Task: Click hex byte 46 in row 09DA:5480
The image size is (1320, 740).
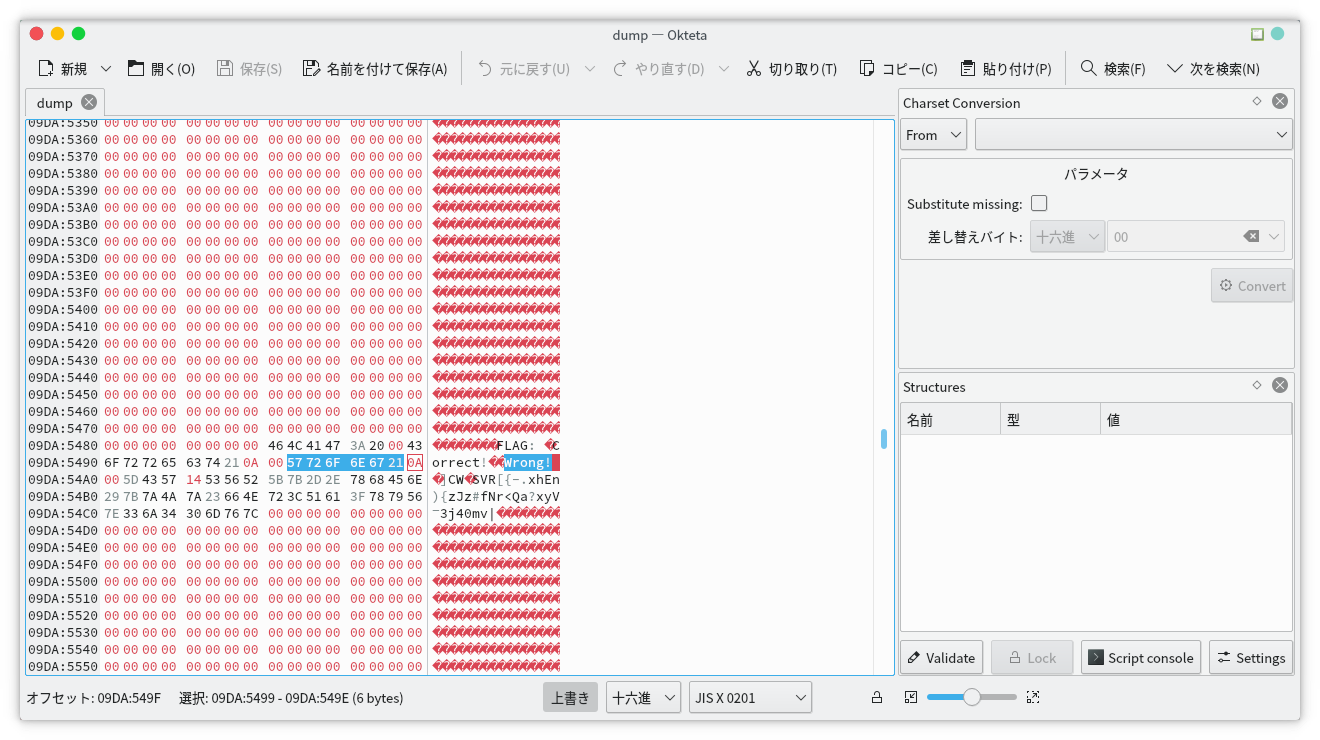Action: (x=277, y=445)
